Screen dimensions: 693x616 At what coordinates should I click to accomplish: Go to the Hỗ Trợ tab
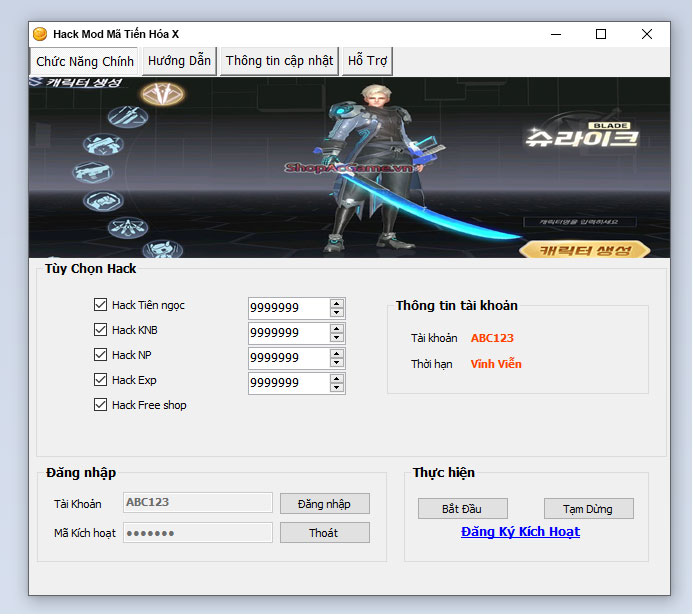click(367, 61)
